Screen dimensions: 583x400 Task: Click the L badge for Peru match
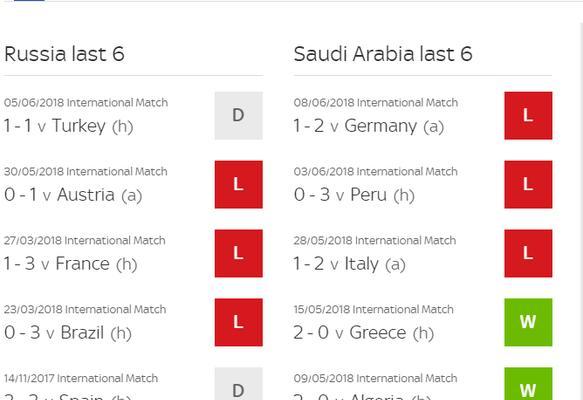[528, 184]
